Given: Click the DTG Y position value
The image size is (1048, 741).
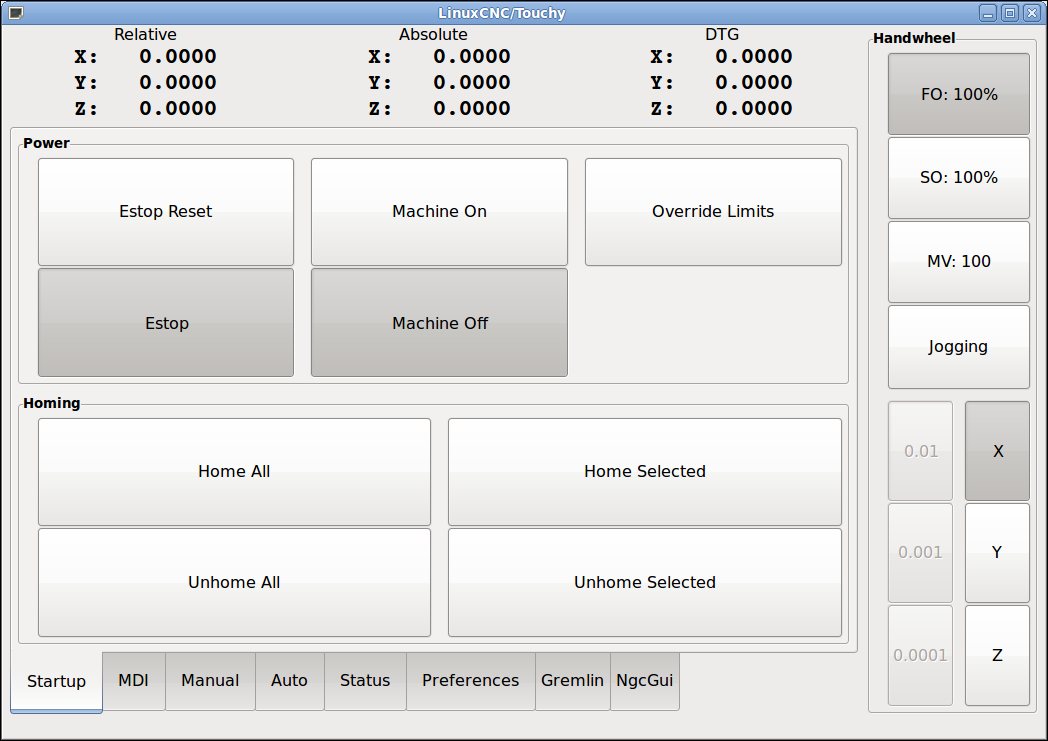Looking at the screenshot, I should tap(754, 83).
